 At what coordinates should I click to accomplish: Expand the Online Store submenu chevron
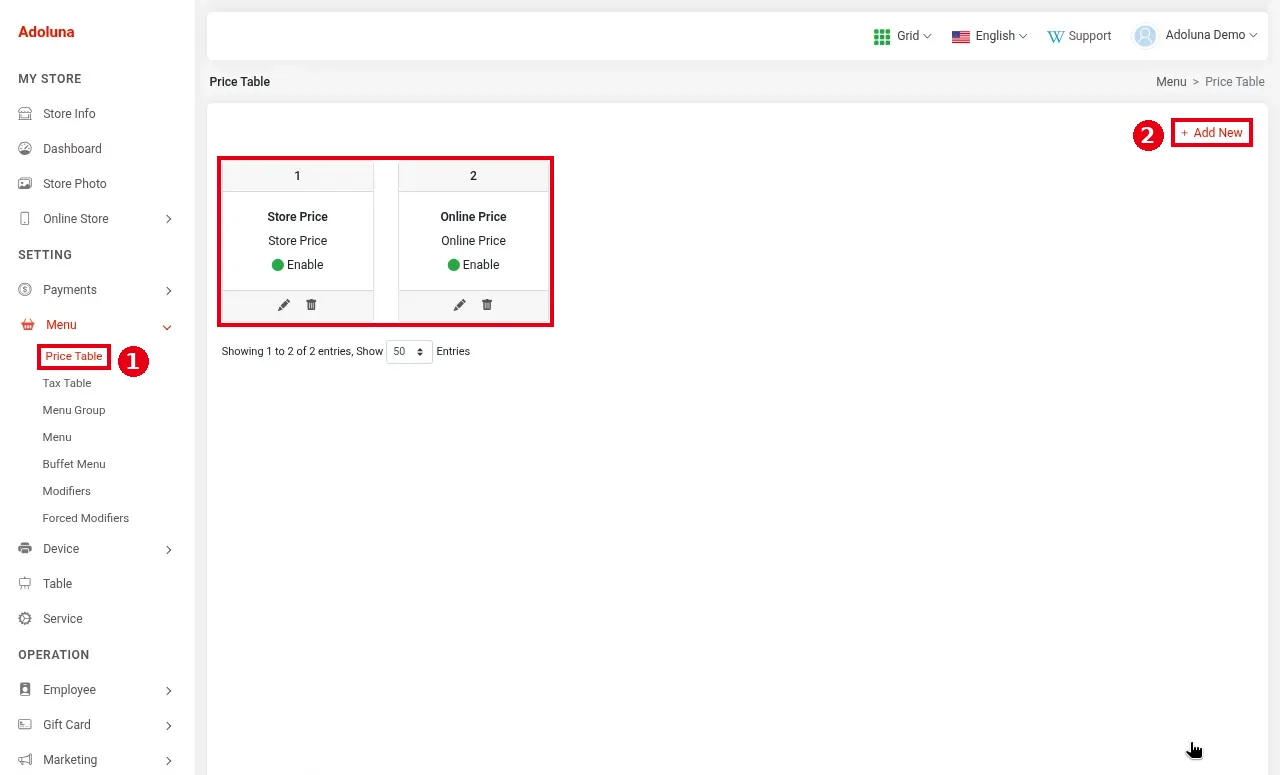[168, 219]
